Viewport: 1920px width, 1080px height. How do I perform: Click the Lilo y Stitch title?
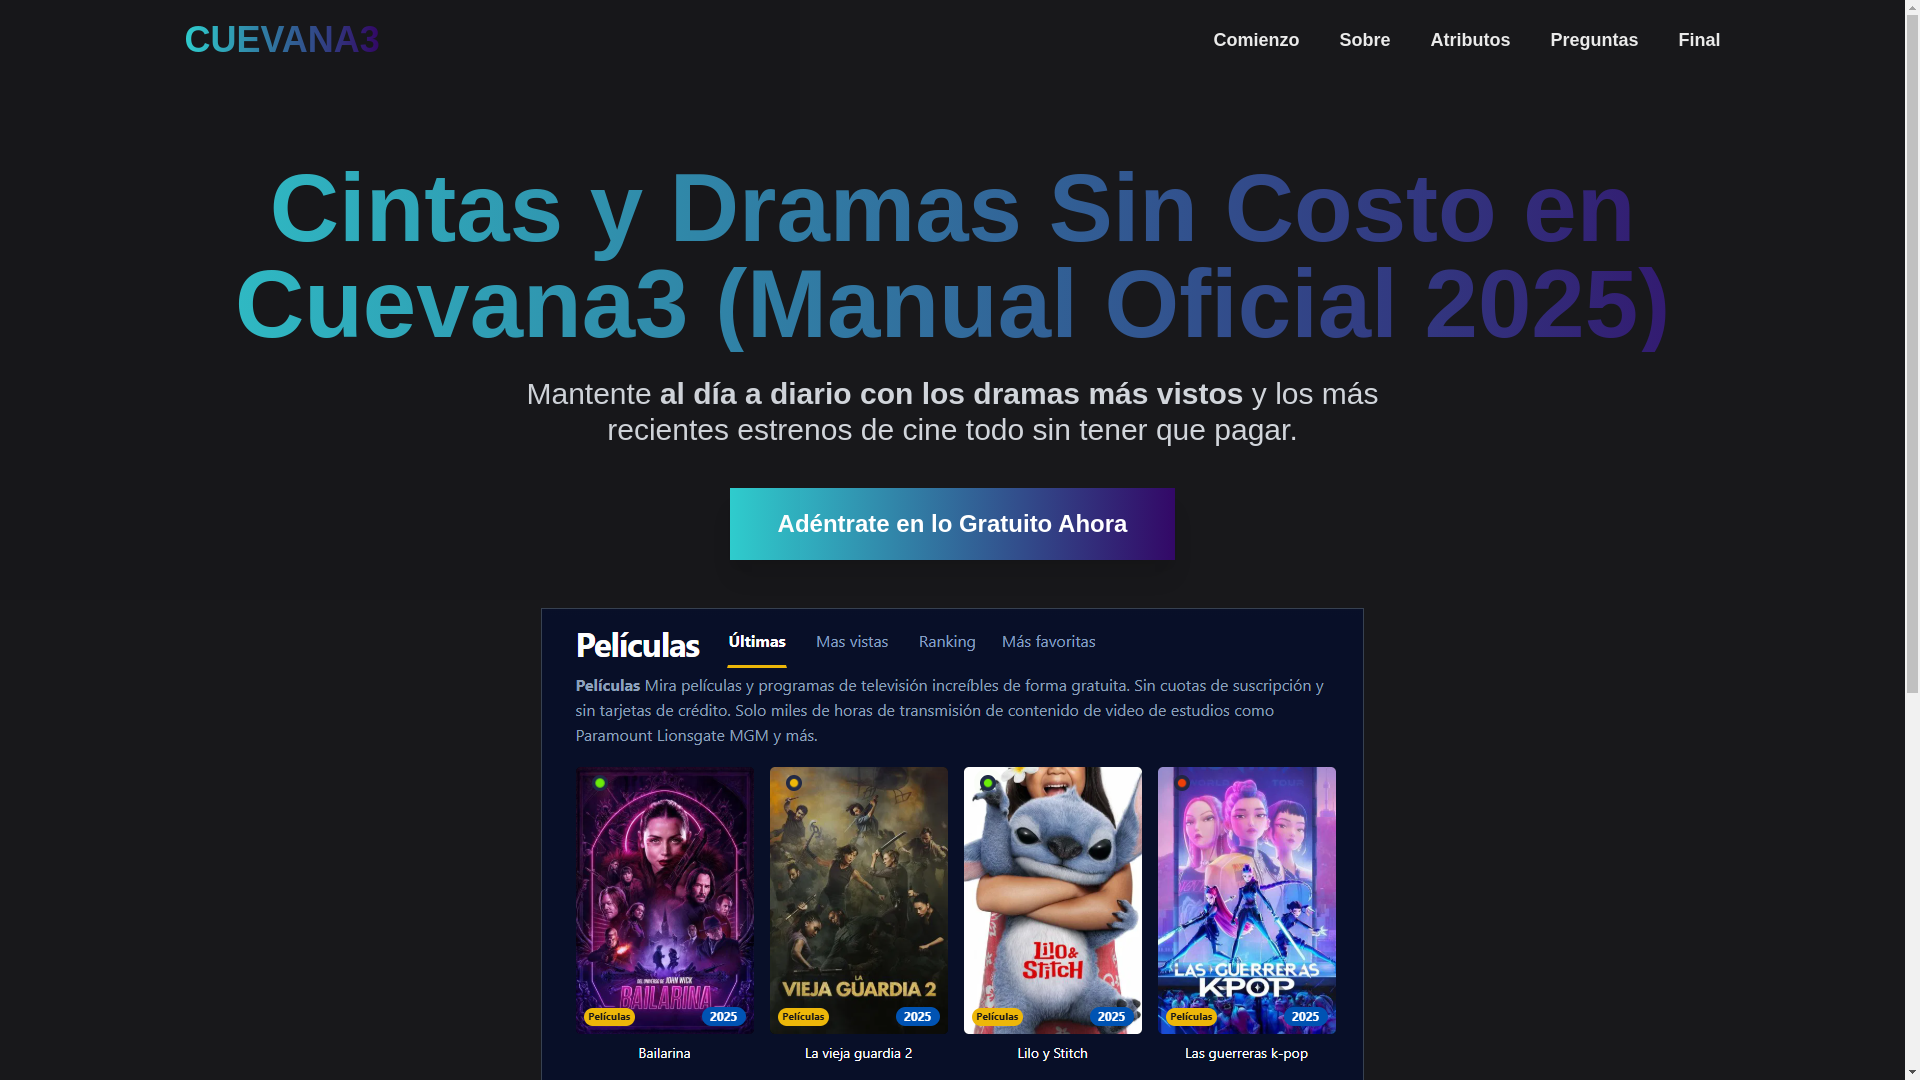coord(1052,1053)
